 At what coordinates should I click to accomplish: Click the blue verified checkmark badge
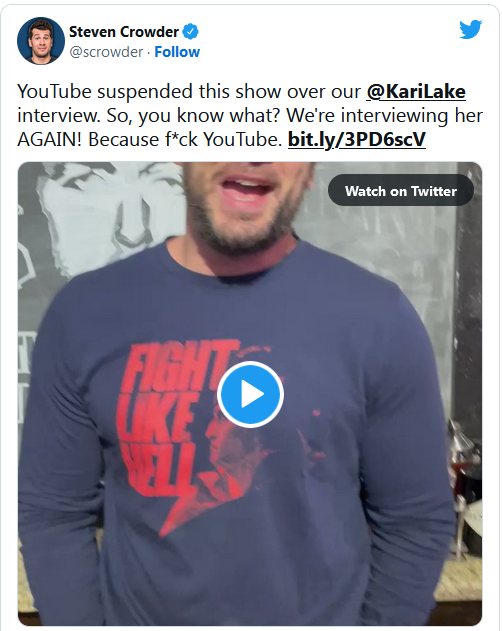190,31
